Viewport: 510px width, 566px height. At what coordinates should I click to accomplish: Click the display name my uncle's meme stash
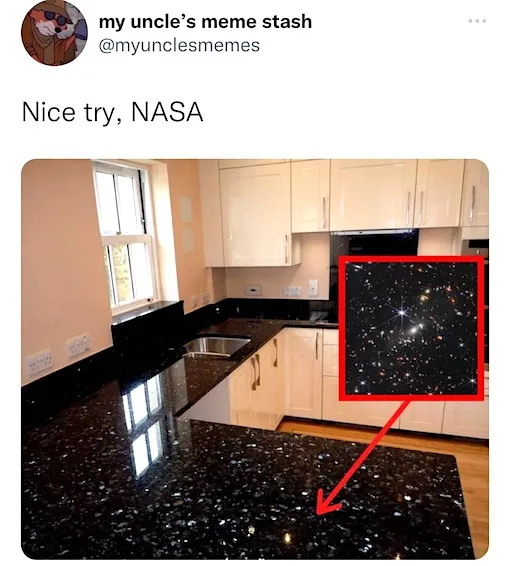tap(205, 22)
